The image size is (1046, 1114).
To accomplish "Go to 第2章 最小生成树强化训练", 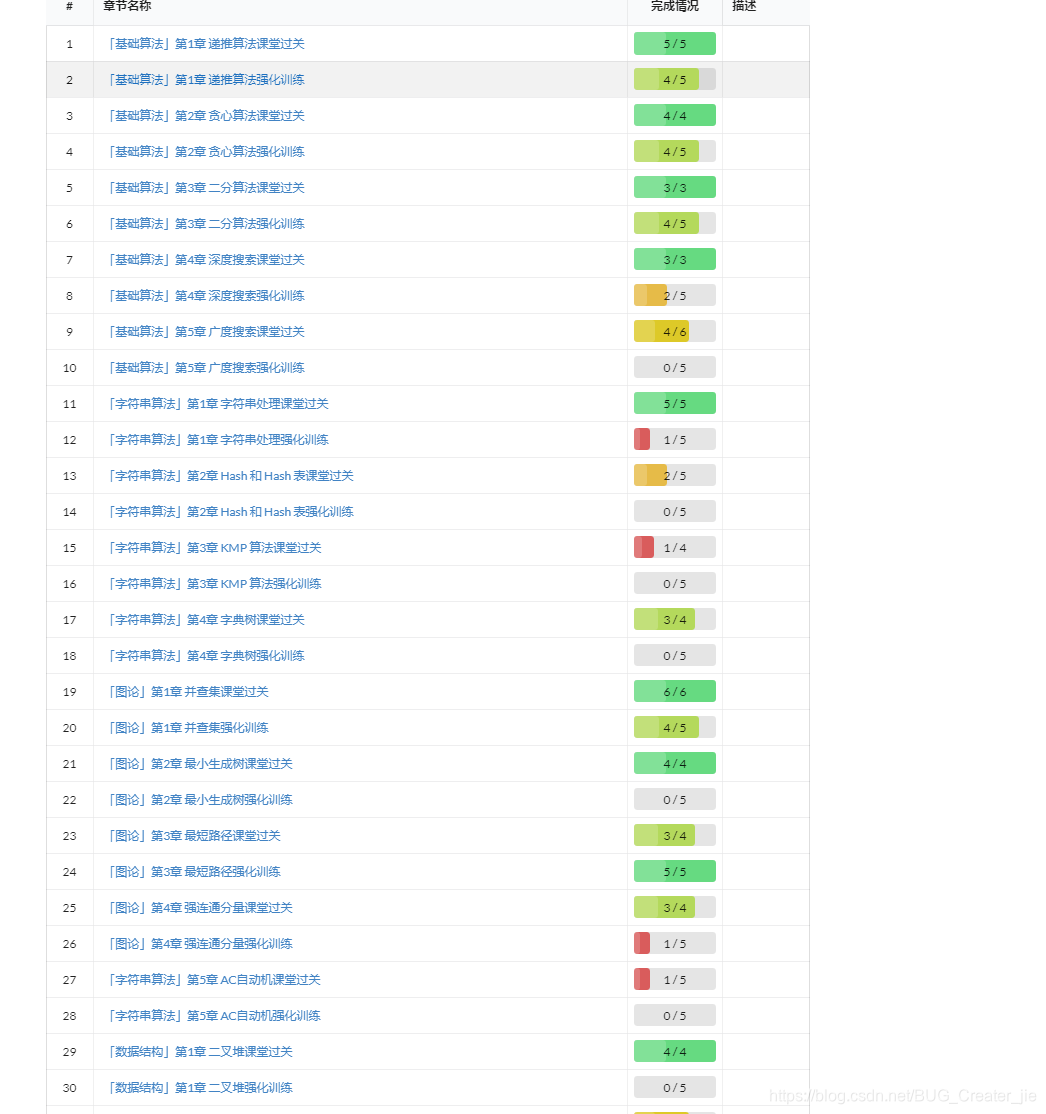I will [200, 800].
